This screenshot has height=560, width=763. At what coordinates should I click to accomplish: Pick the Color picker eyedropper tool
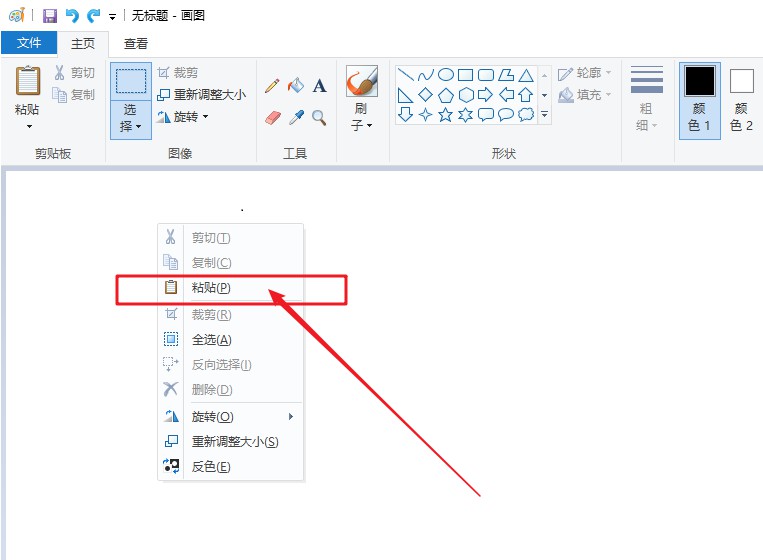pyautogui.click(x=296, y=118)
